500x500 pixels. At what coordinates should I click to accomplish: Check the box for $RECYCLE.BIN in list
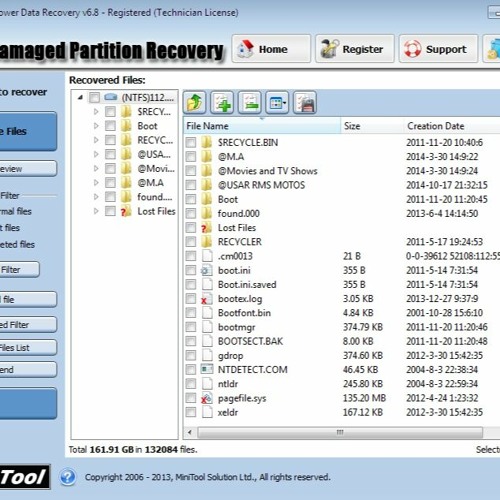pyautogui.click(x=191, y=143)
